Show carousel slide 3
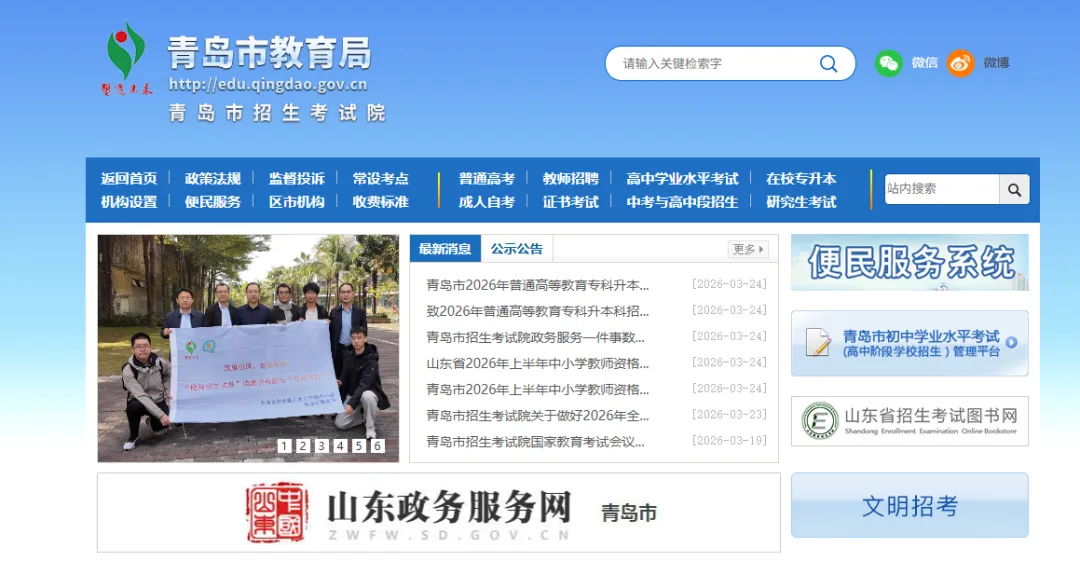This screenshot has width=1080, height=561. point(321,446)
